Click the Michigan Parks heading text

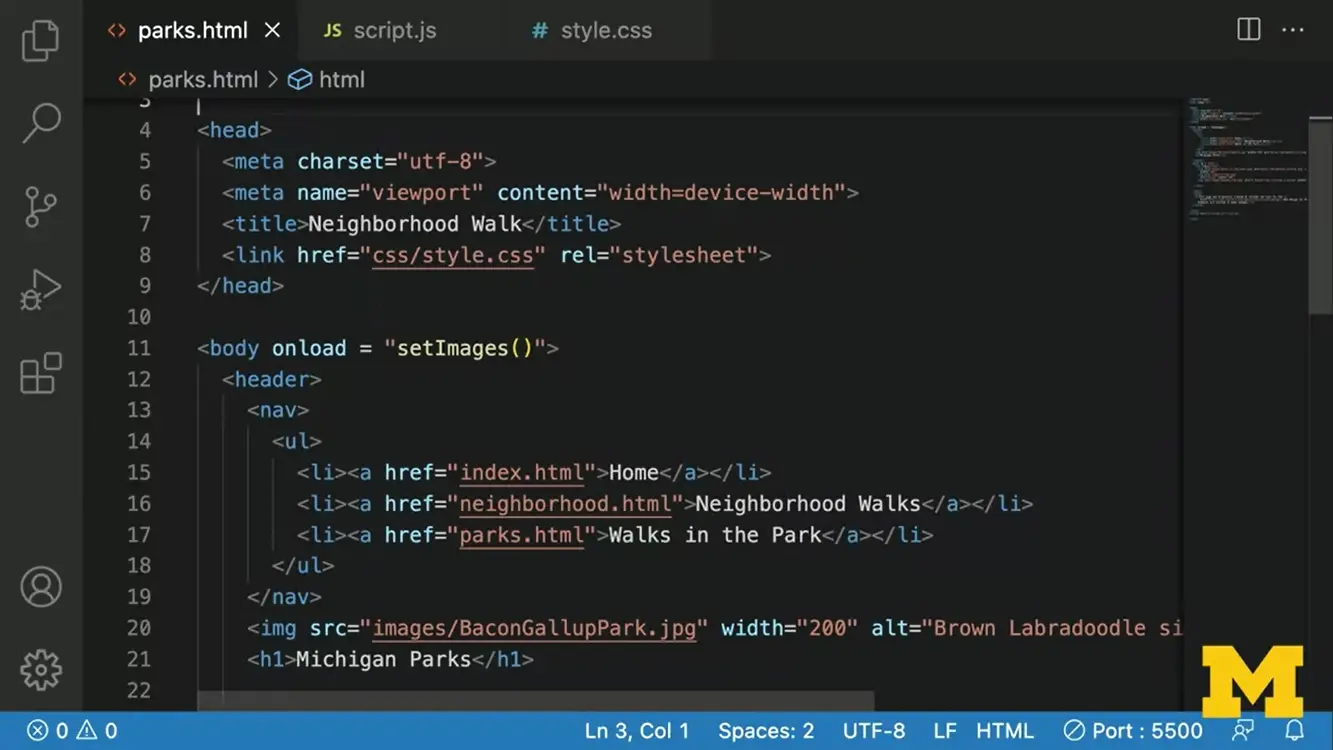tap(383, 659)
